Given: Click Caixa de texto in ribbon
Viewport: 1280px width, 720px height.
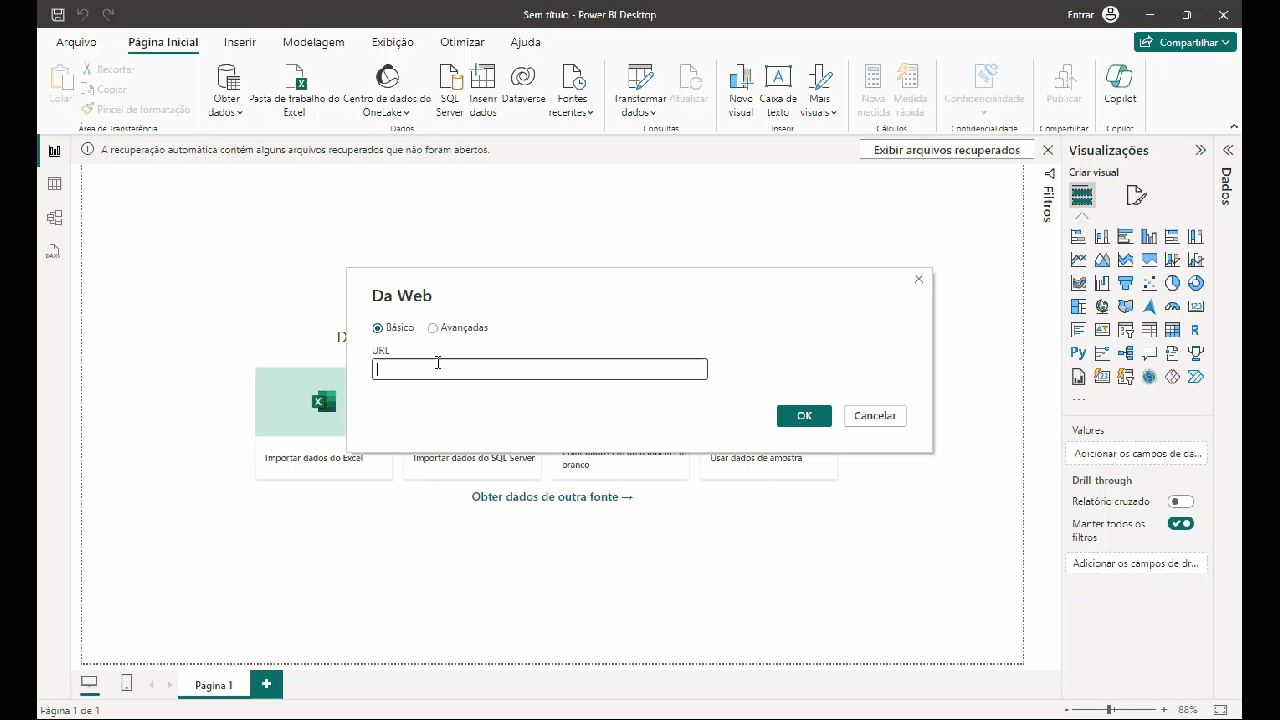Looking at the screenshot, I should coord(778,90).
